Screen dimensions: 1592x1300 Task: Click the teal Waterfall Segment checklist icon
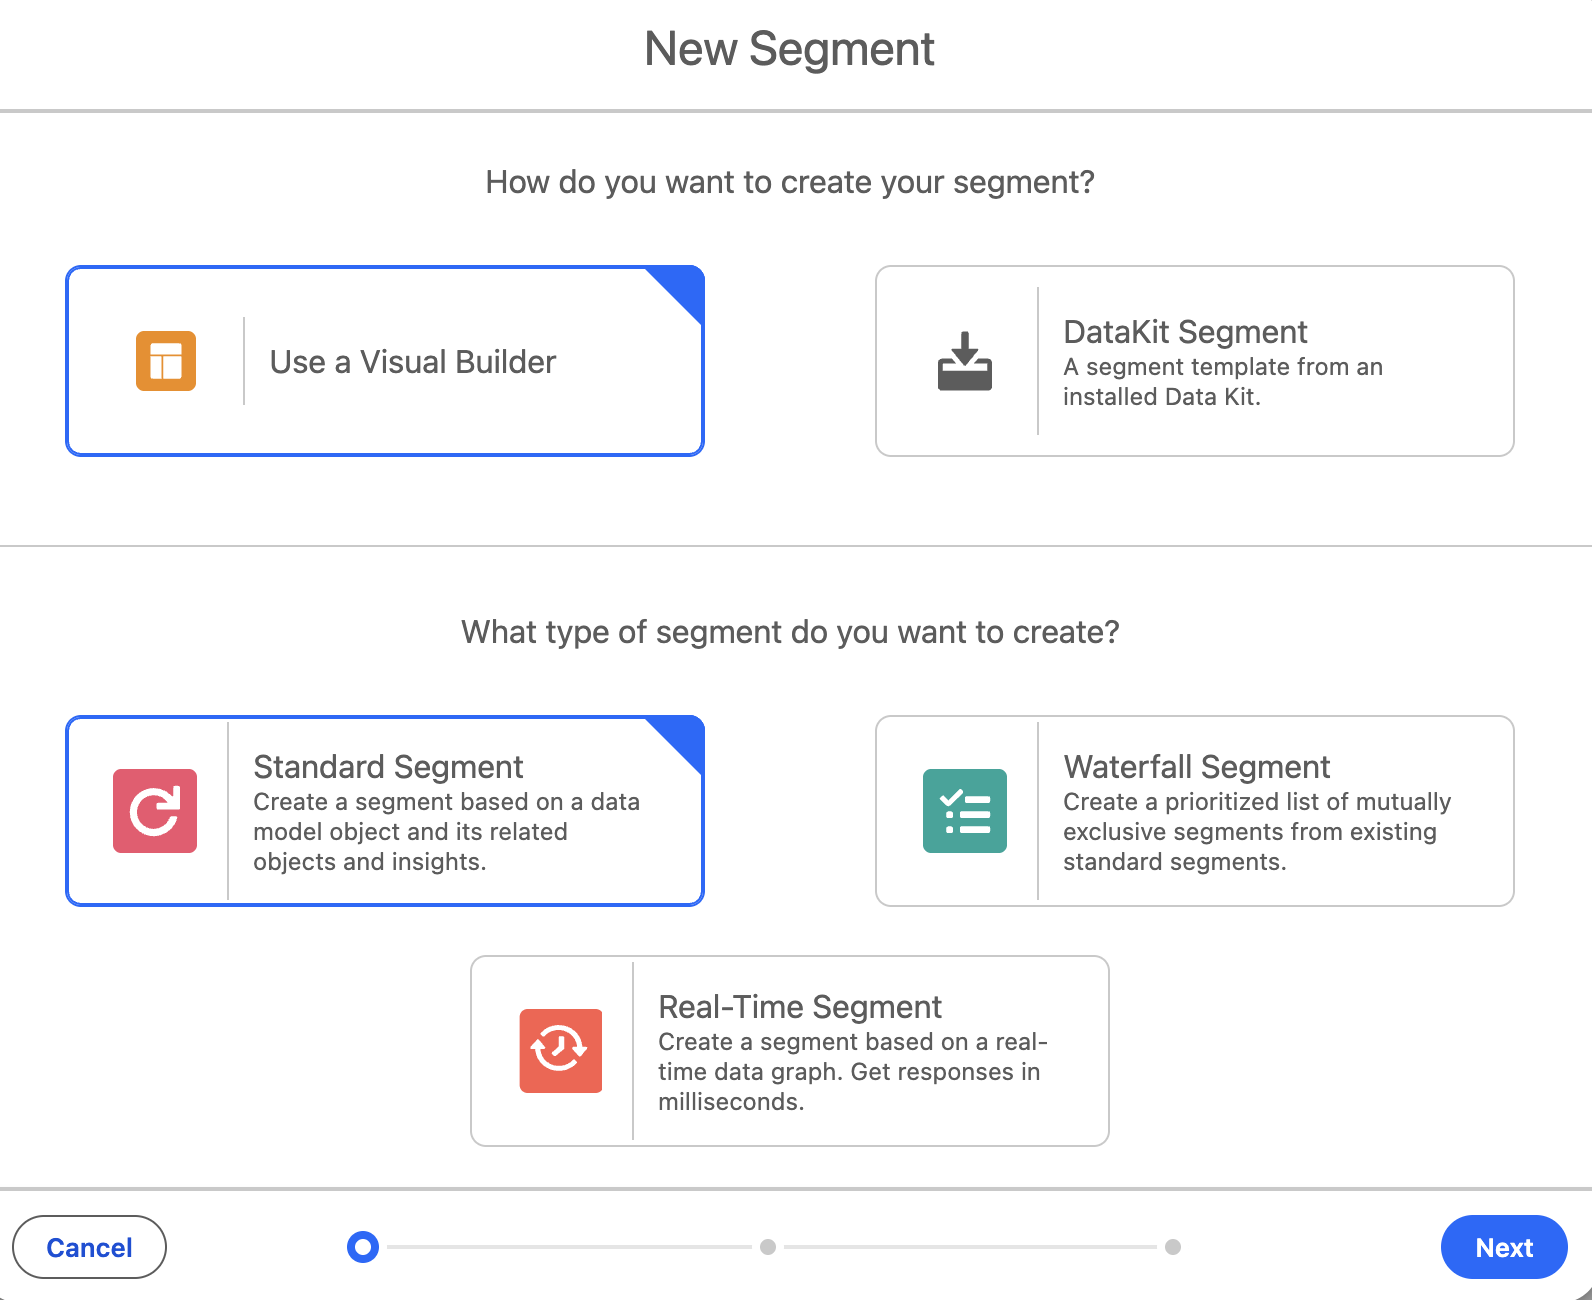(x=964, y=811)
